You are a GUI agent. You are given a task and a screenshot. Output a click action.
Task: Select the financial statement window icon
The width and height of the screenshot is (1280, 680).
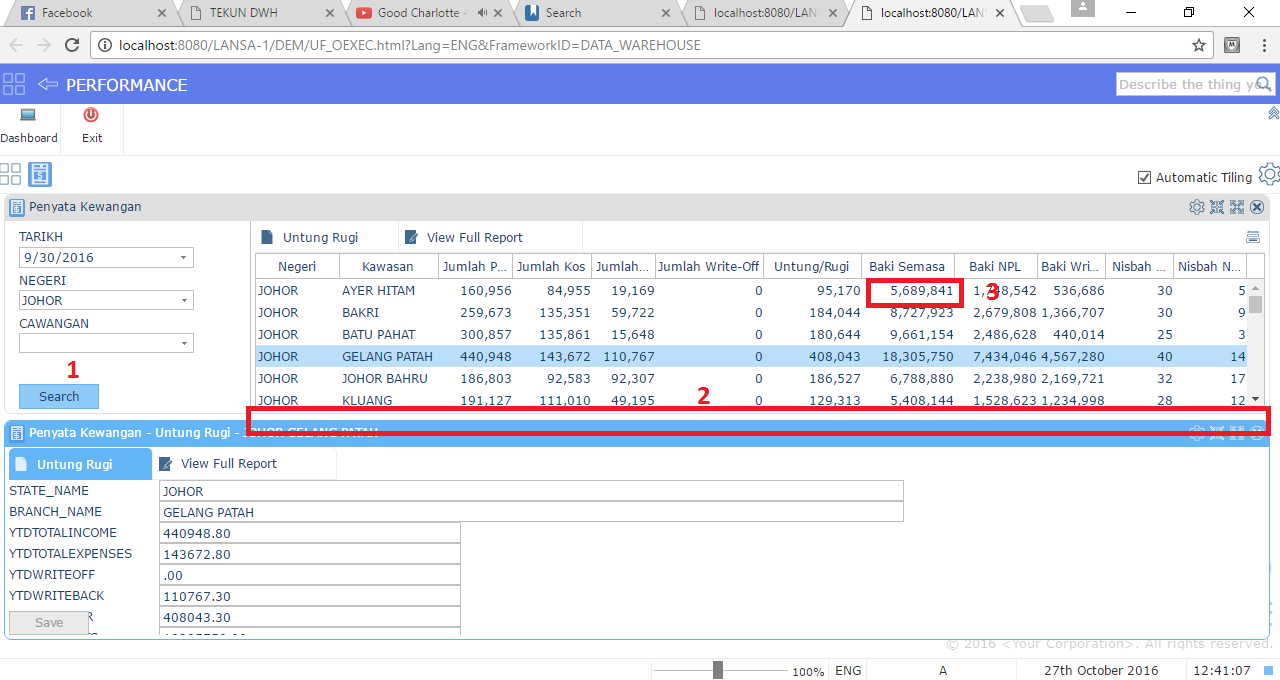(x=40, y=174)
